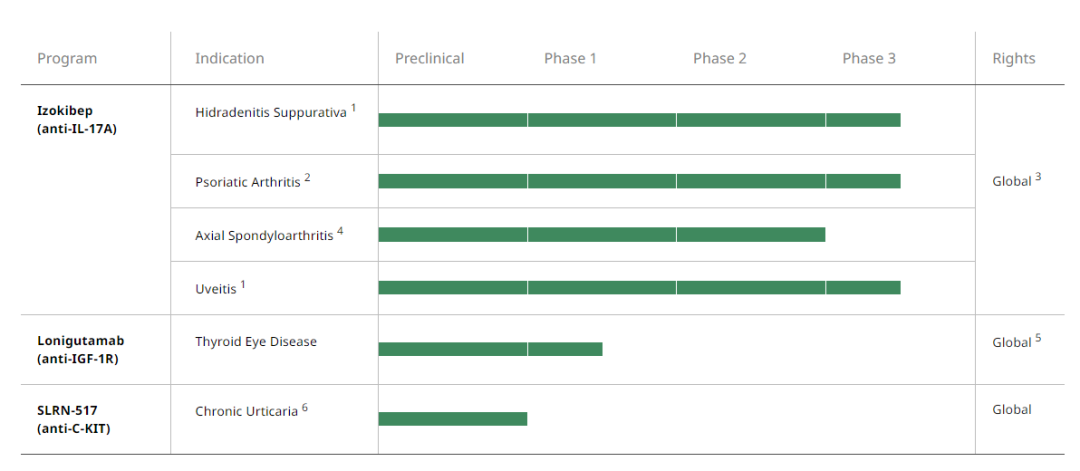This screenshot has width=1080, height=471.
Task: Click the Chronic Urticaria progress bar
Action: (452, 419)
